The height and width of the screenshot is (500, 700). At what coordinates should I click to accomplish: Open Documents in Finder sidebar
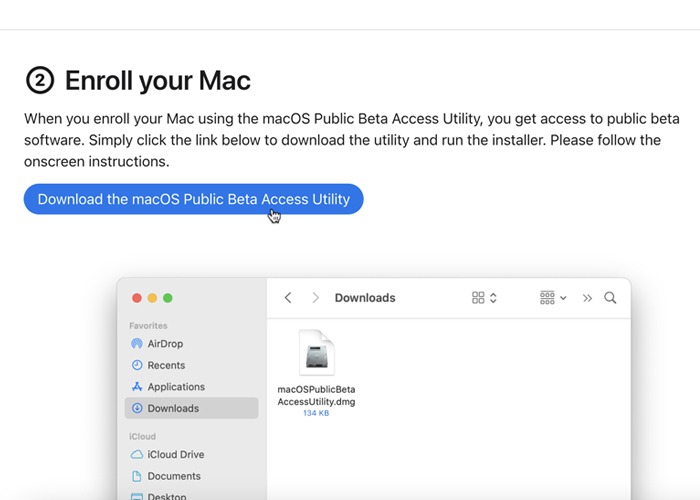click(x=191, y=476)
